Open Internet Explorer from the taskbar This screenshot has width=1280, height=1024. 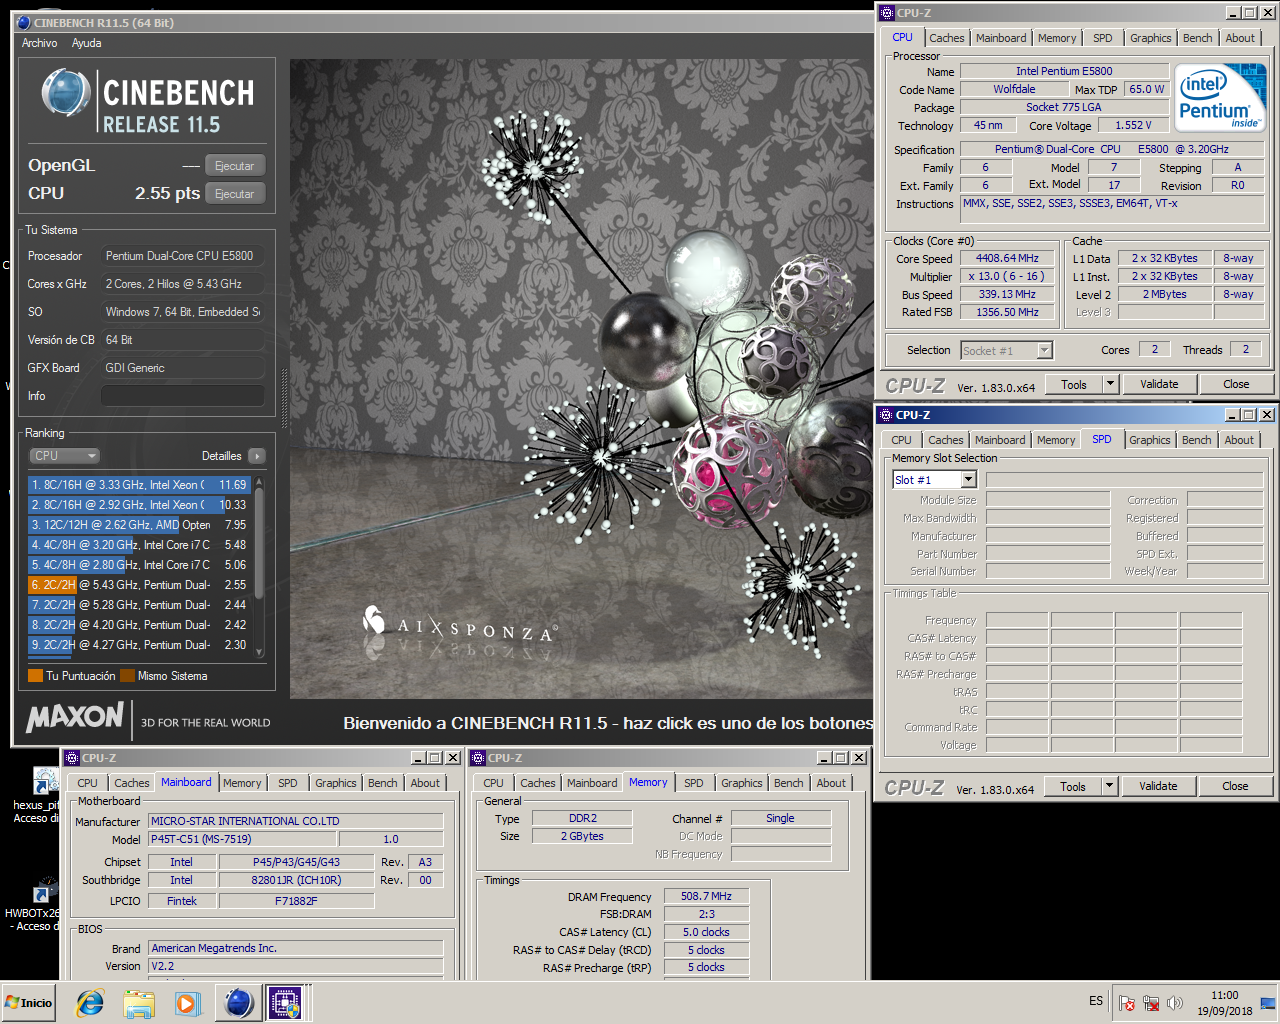point(90,1002)
